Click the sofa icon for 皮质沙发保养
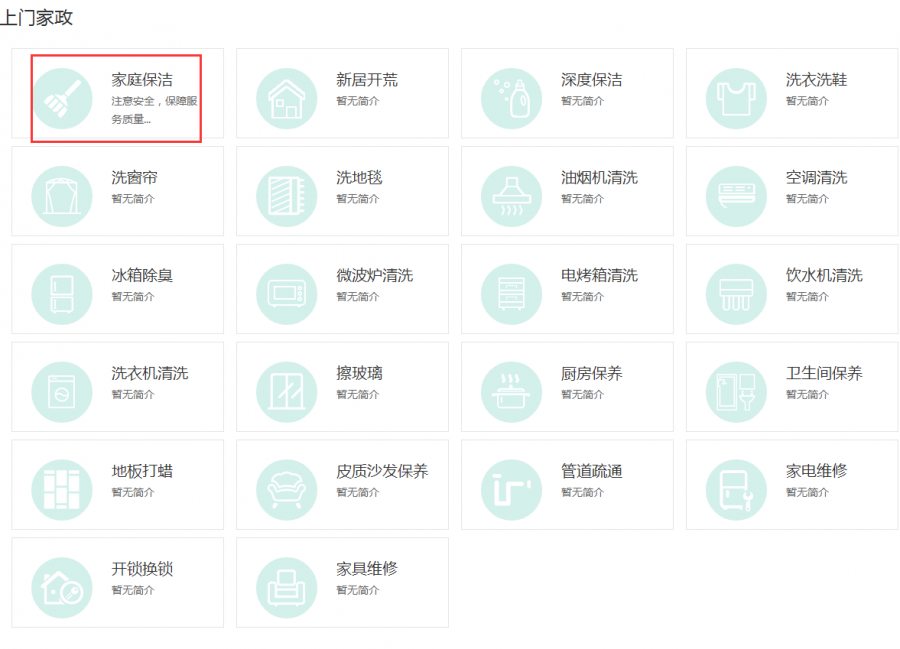The image size is (900, 649). [x=286, y=490]
